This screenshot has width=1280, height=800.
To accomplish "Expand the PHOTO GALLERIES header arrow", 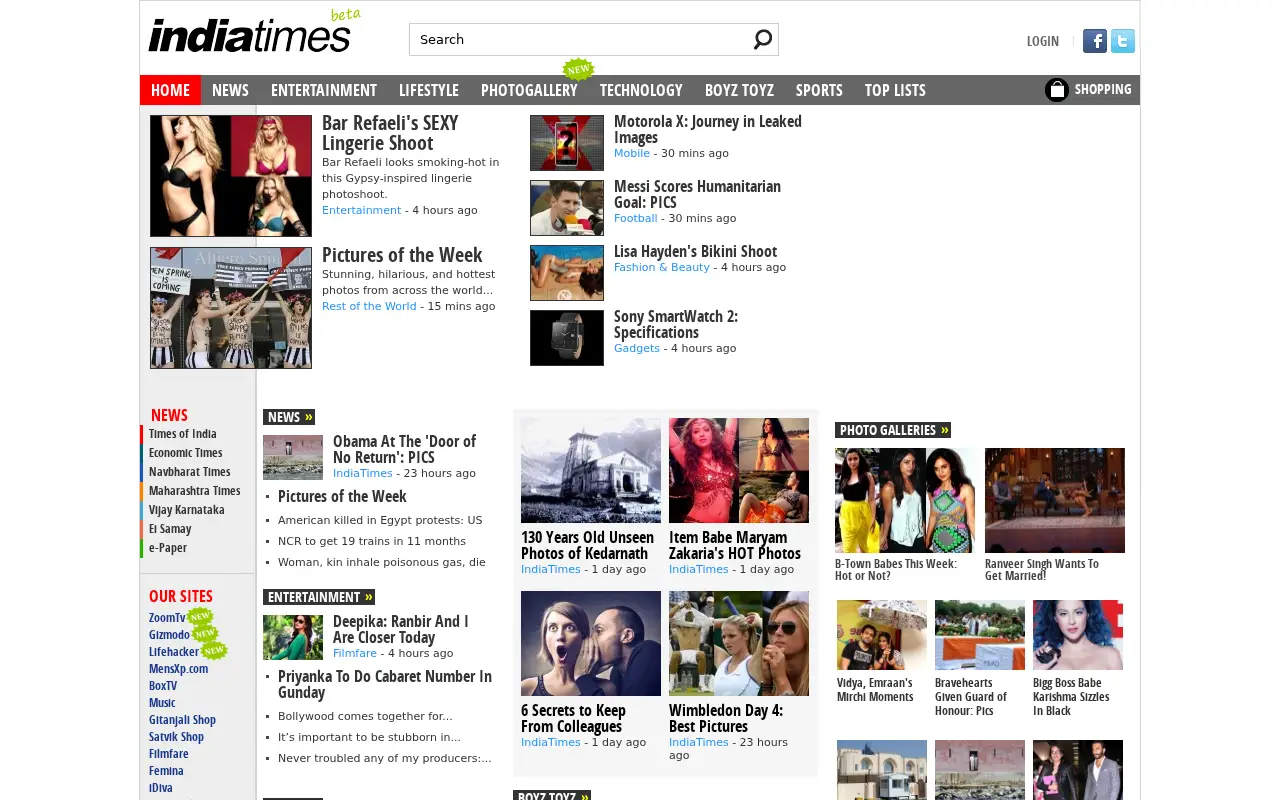I will pos(945,430).
